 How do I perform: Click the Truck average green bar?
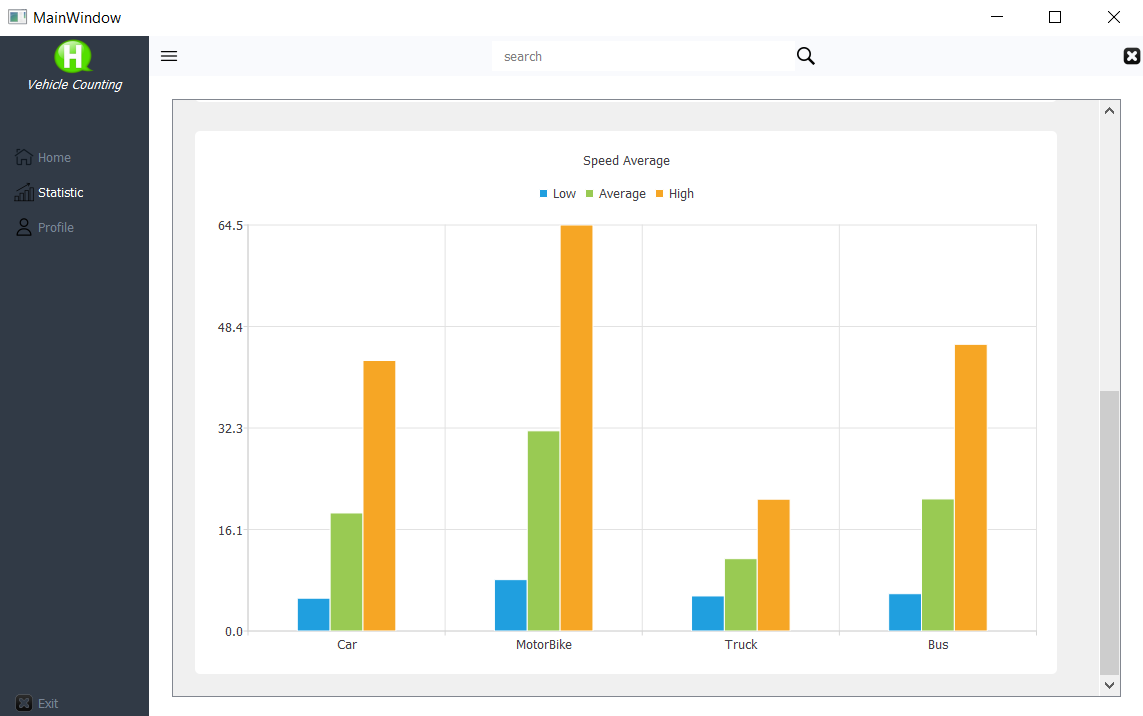click(741, 595)
